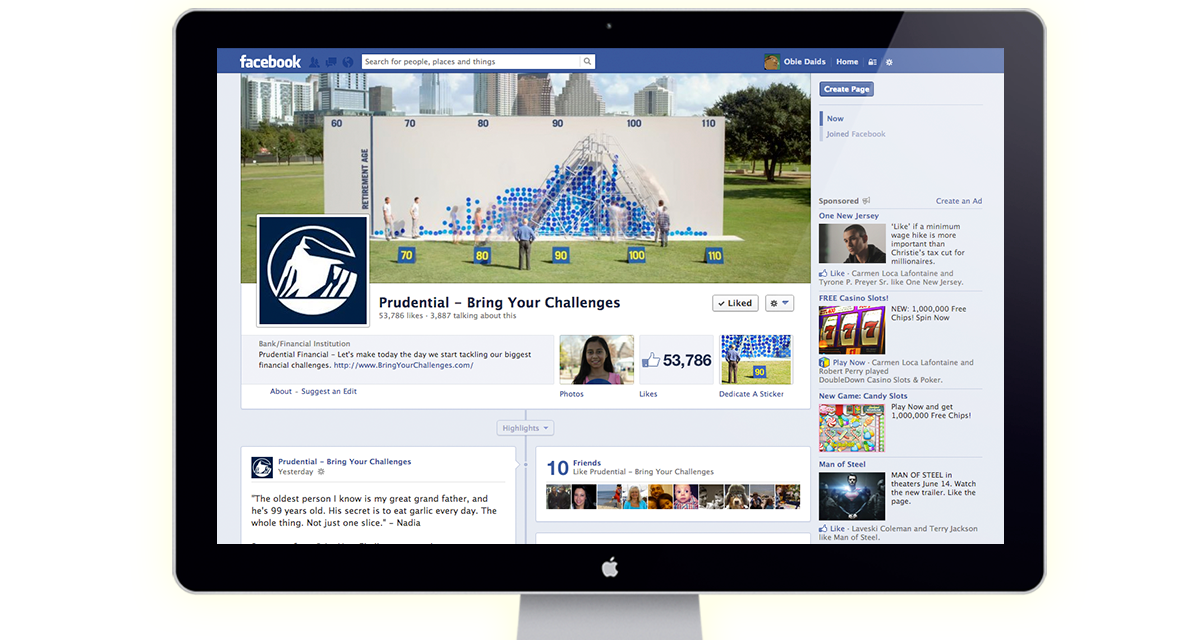The height and width of the screenshot is (640, 1200).
Task: Open the post's Prudential – Bring Your Challenges link
Action: click(345, 462)
